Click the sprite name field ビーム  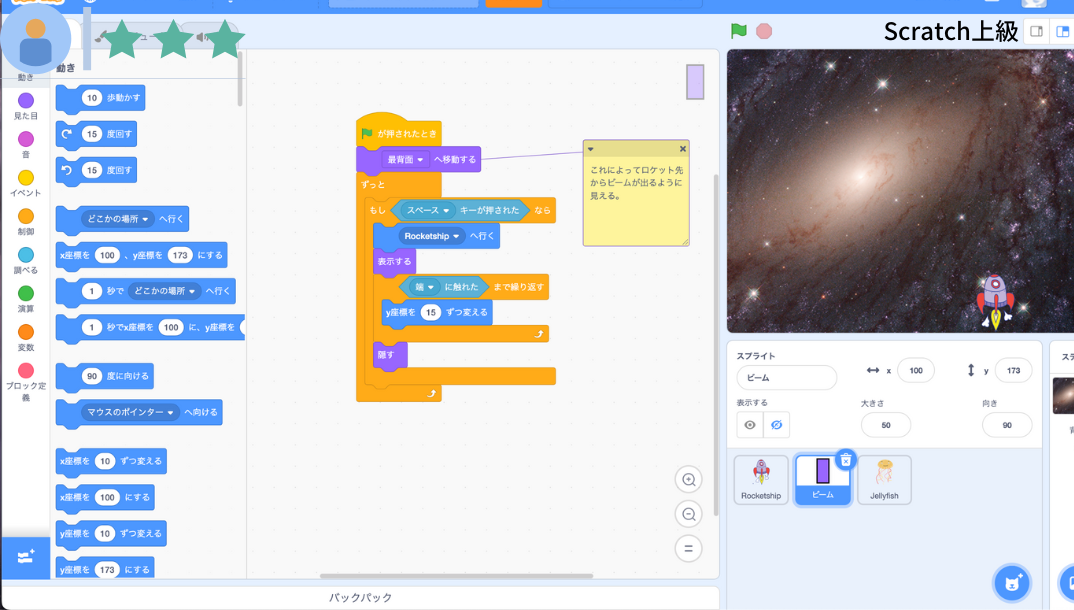pos(786,378)
